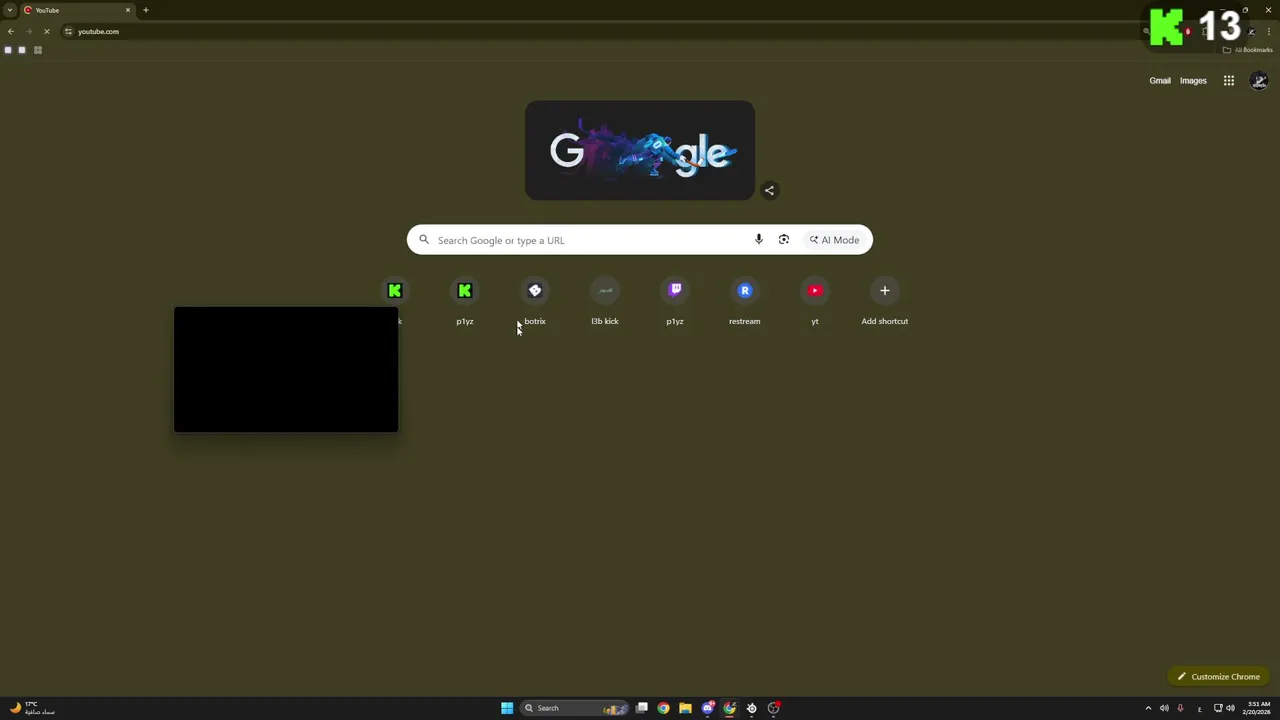1280x720 pixels.
Task: Open the yt YouTube shortcut
Action: (x=815, y=301)
